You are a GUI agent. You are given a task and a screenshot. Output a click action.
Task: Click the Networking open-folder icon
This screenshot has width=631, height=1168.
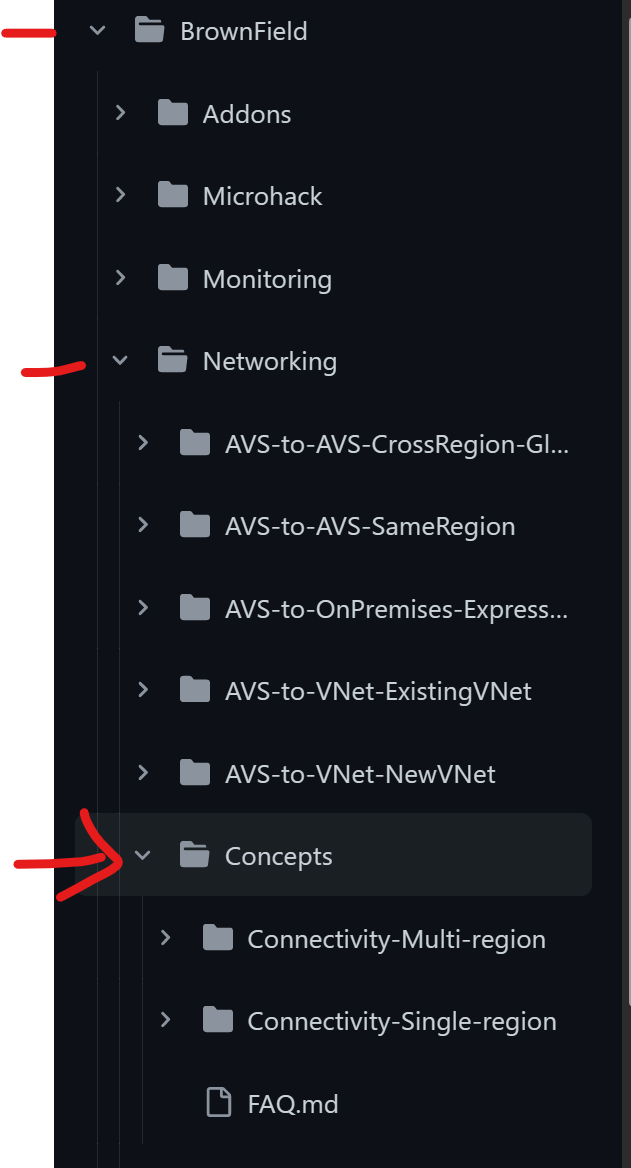coord(171,360)
